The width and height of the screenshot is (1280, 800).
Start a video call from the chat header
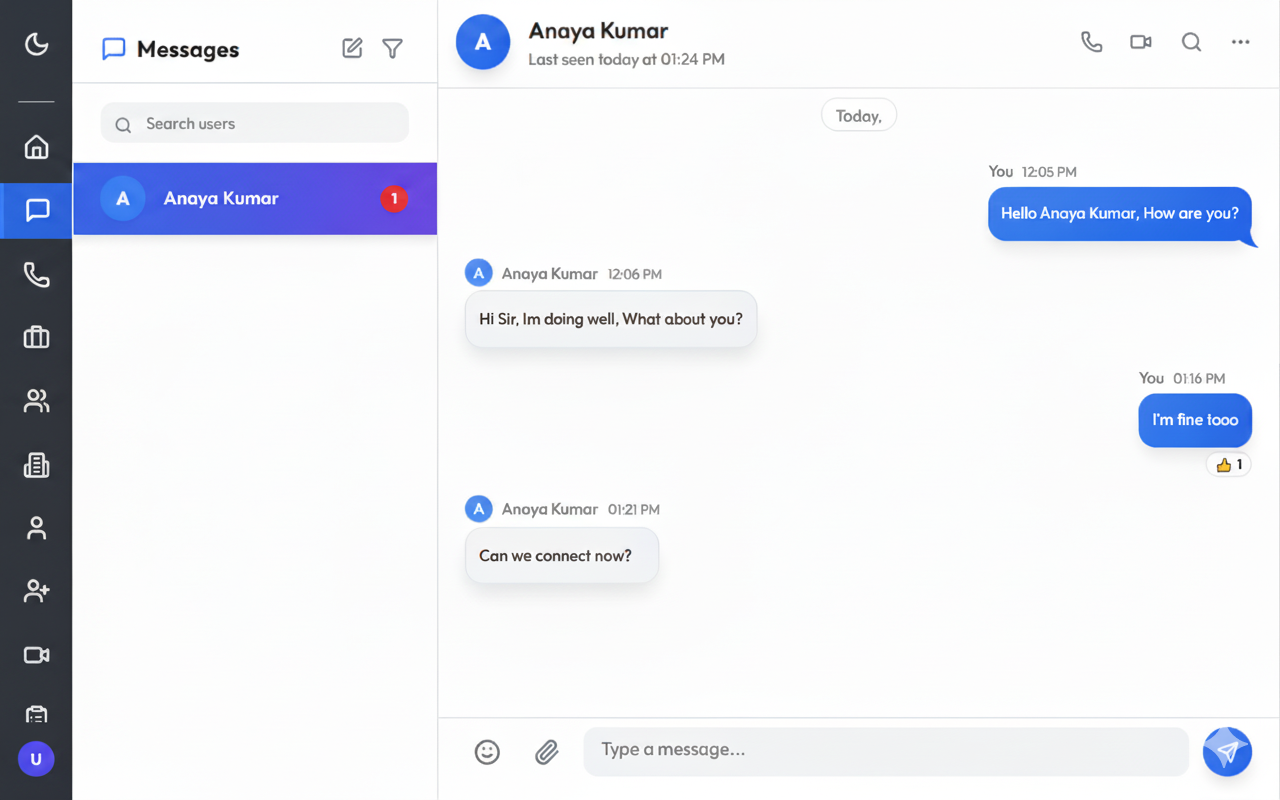coord(1140,42)
